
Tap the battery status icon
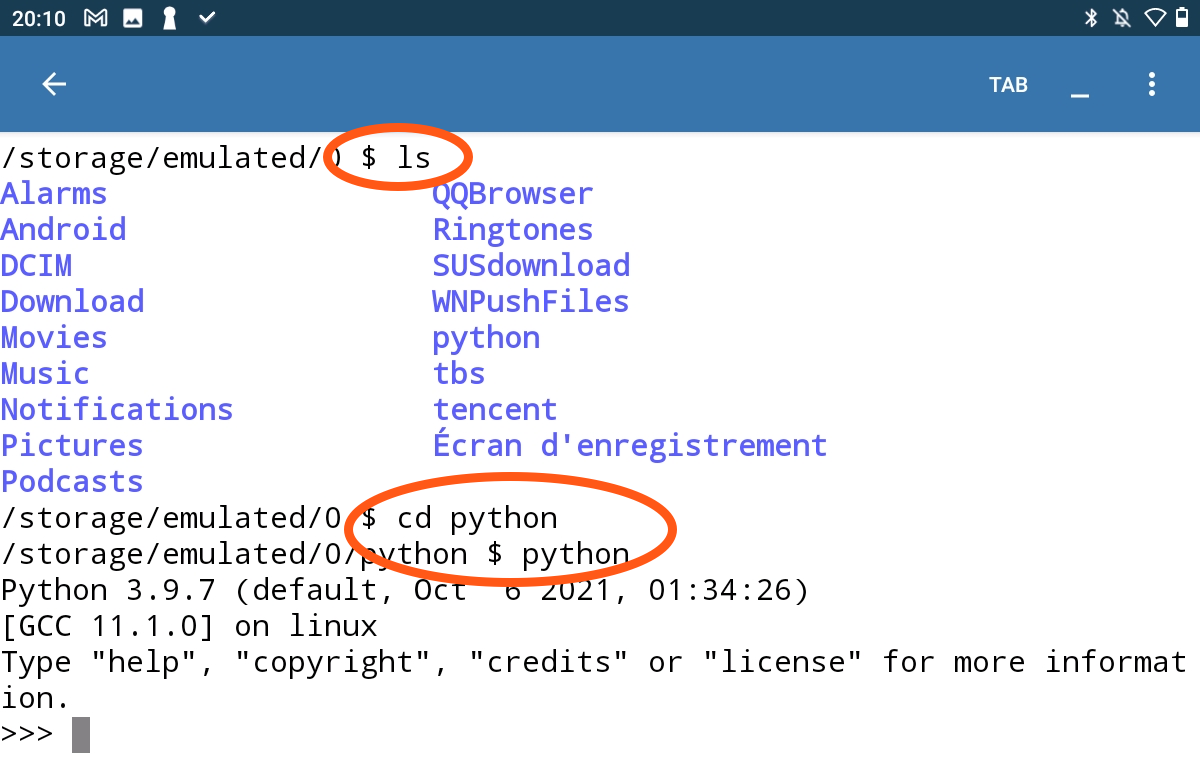pyautogui.click(x=1183, y=18)
